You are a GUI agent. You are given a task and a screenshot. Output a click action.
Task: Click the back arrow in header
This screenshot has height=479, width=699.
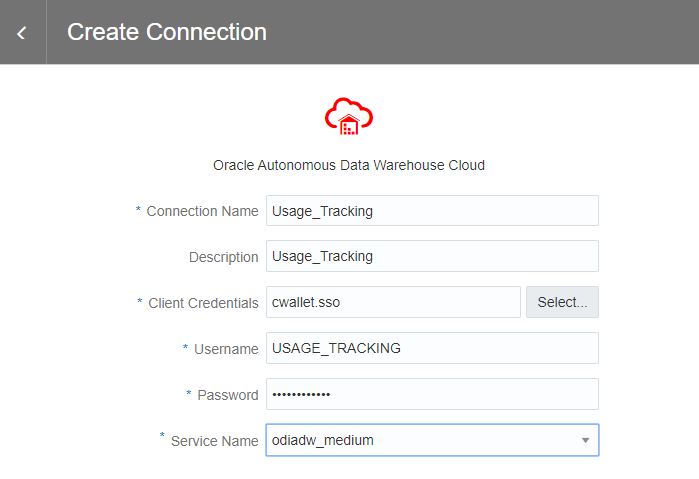pyautogui.click(x=22, y=33)
